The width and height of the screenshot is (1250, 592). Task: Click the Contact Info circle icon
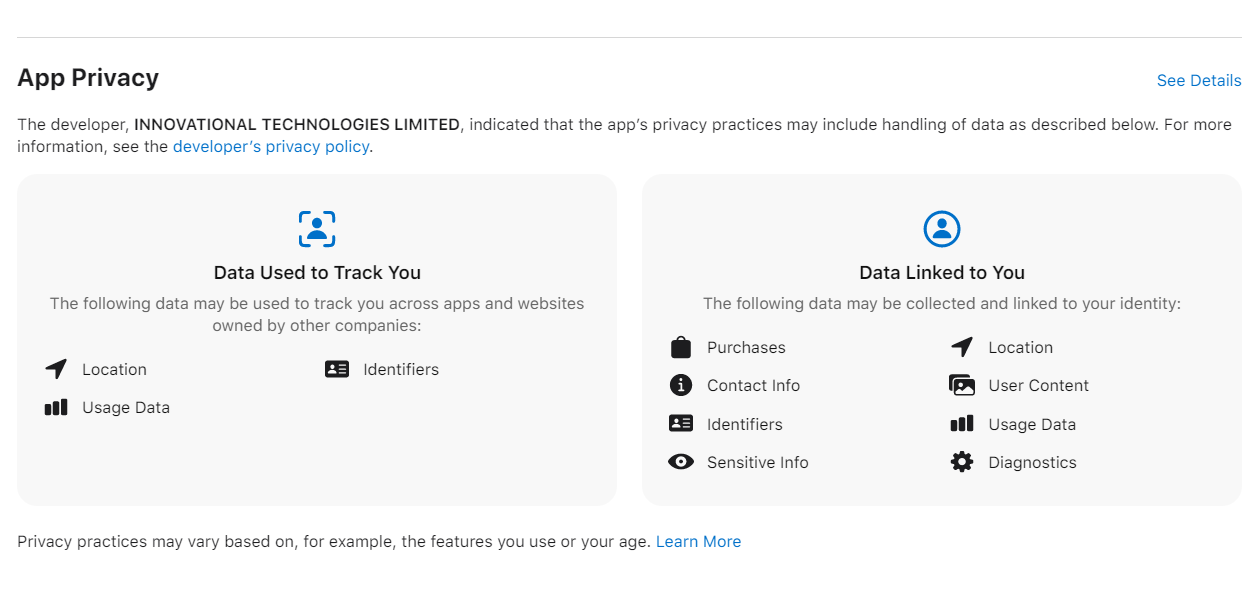point(681,385)
